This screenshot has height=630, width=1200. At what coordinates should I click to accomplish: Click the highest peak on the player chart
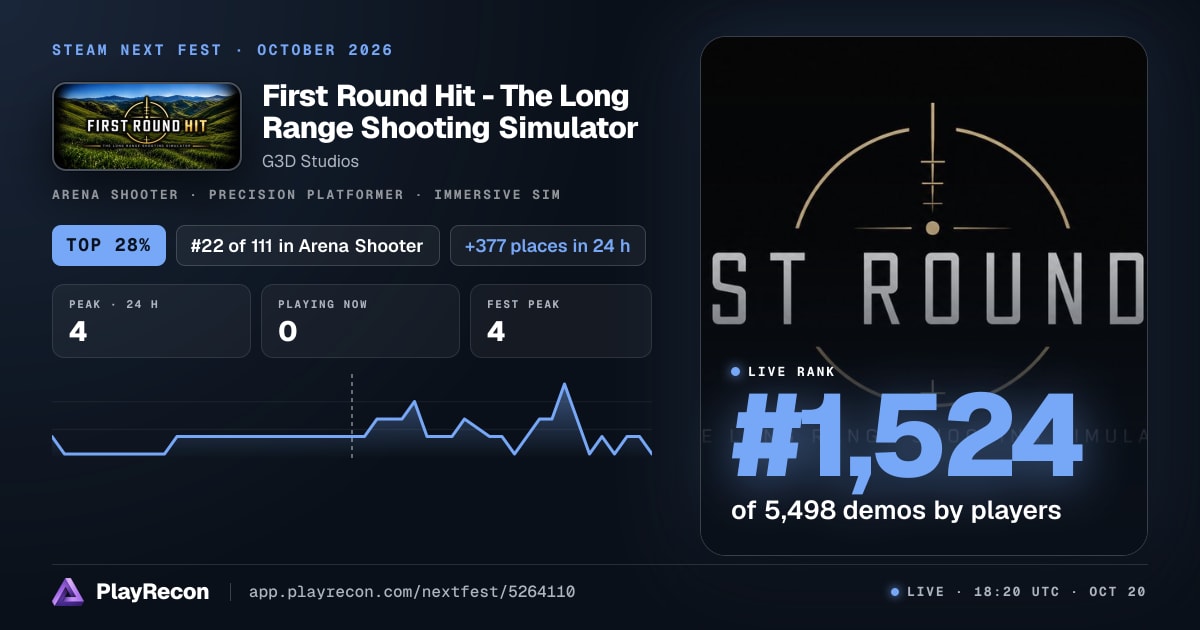click(x=565, y=384)
